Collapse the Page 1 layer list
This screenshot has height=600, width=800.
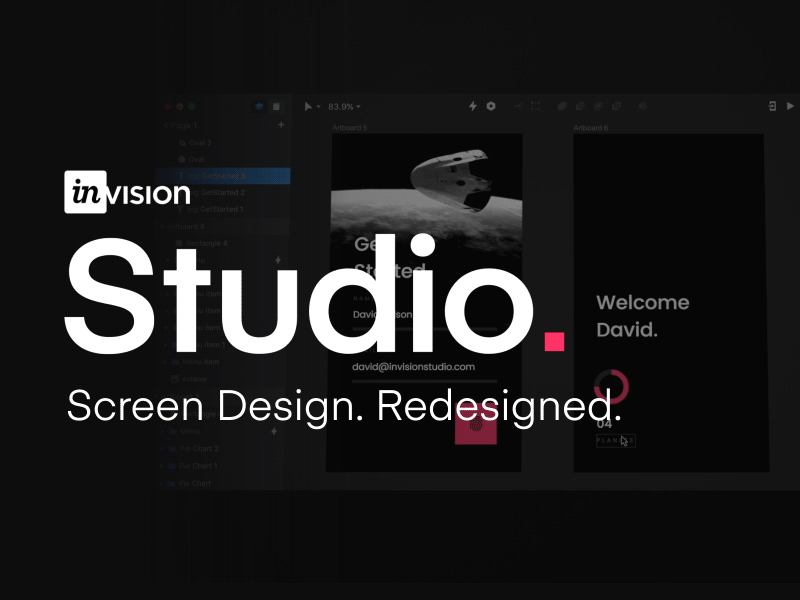pyautogui.click(x=166, y=125)
